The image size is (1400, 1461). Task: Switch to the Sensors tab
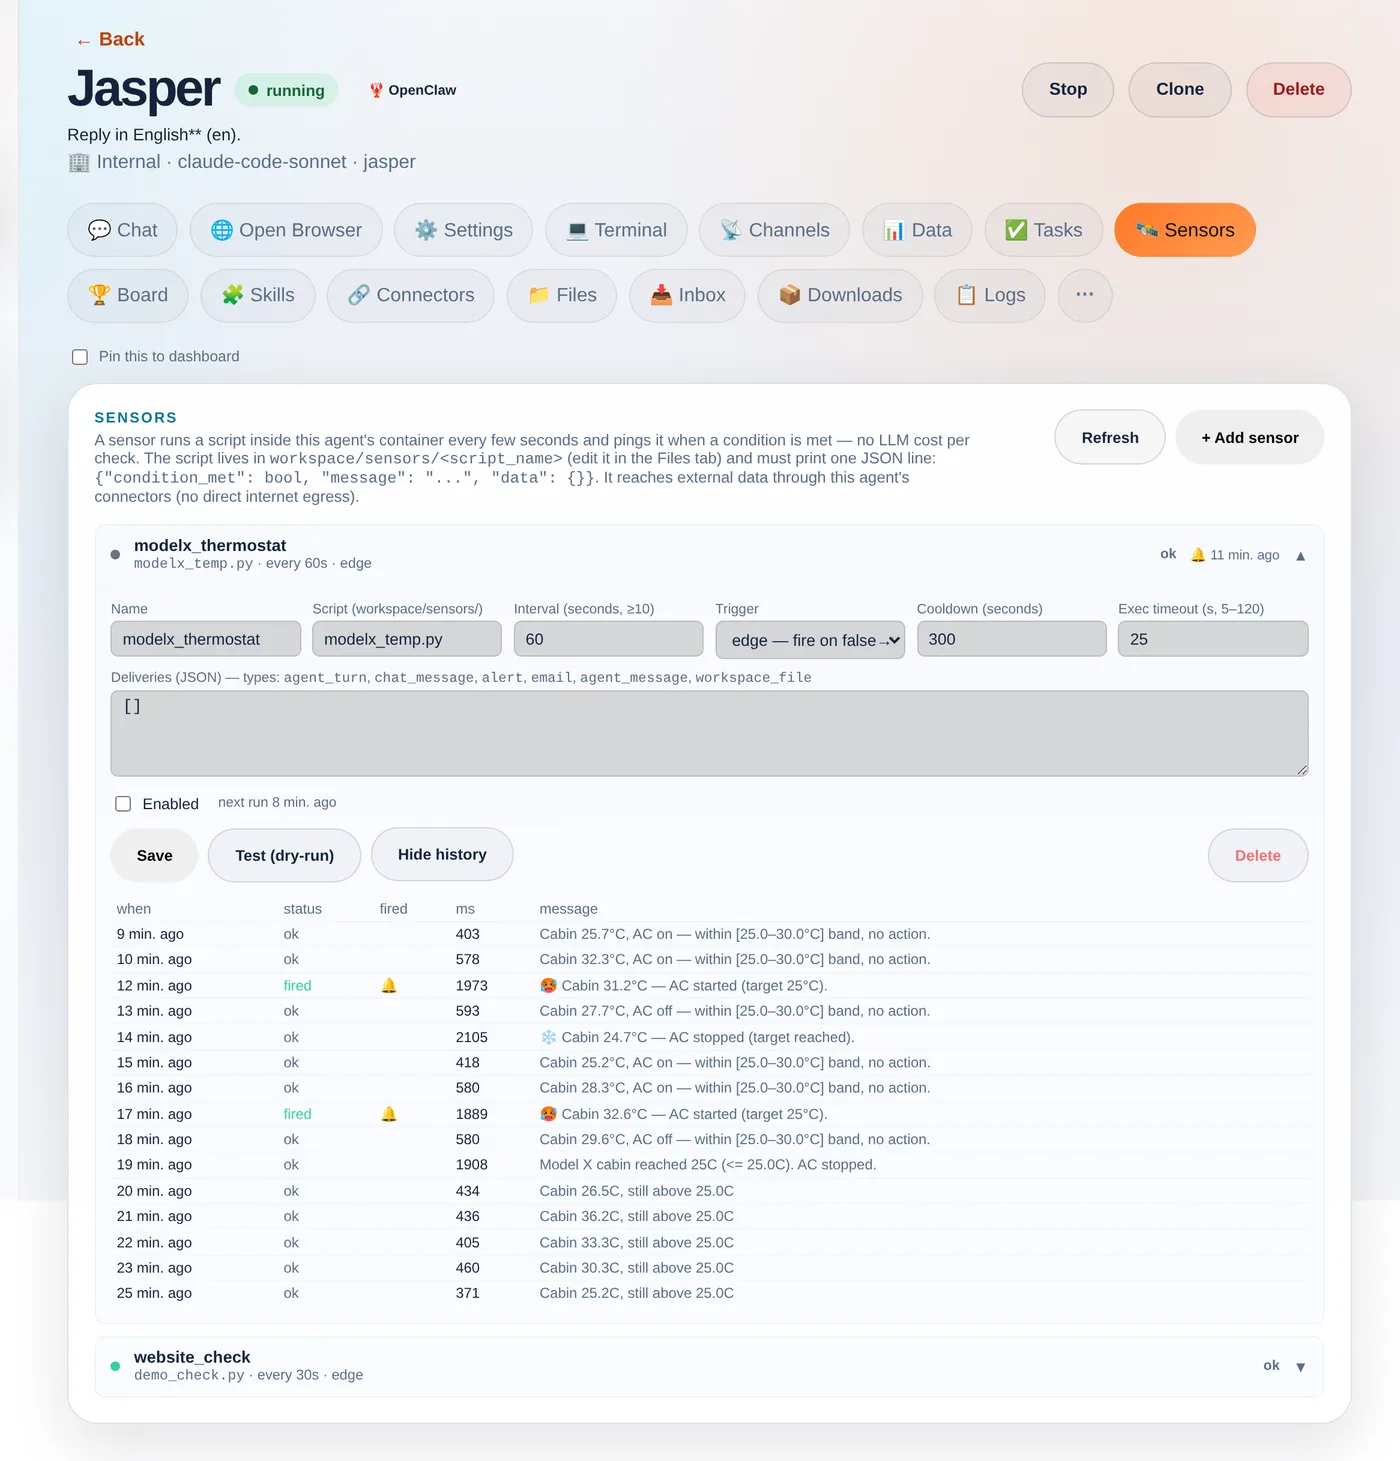point(1185,230)
